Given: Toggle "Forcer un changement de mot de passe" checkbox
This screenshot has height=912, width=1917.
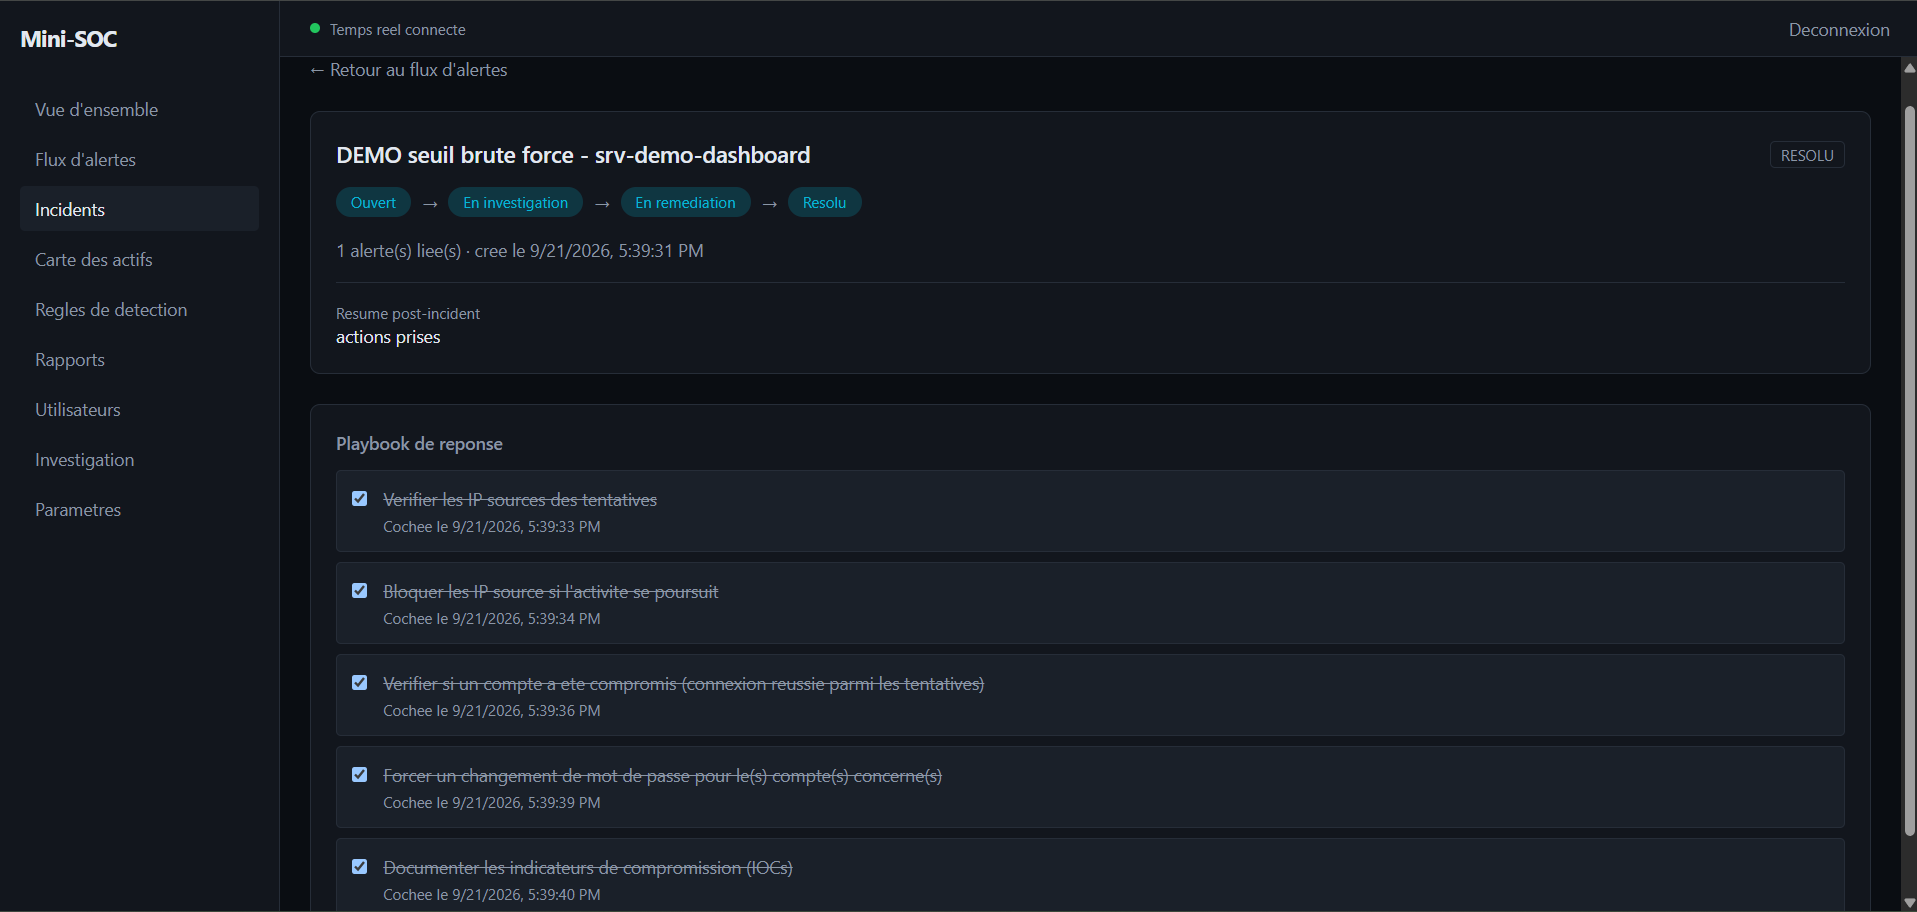Looking at the screenshot, I should 360,775.
